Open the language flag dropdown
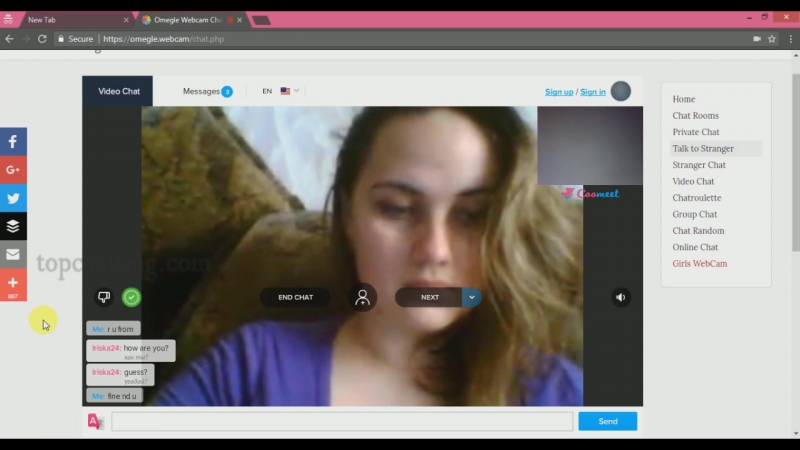 point(290,91)
